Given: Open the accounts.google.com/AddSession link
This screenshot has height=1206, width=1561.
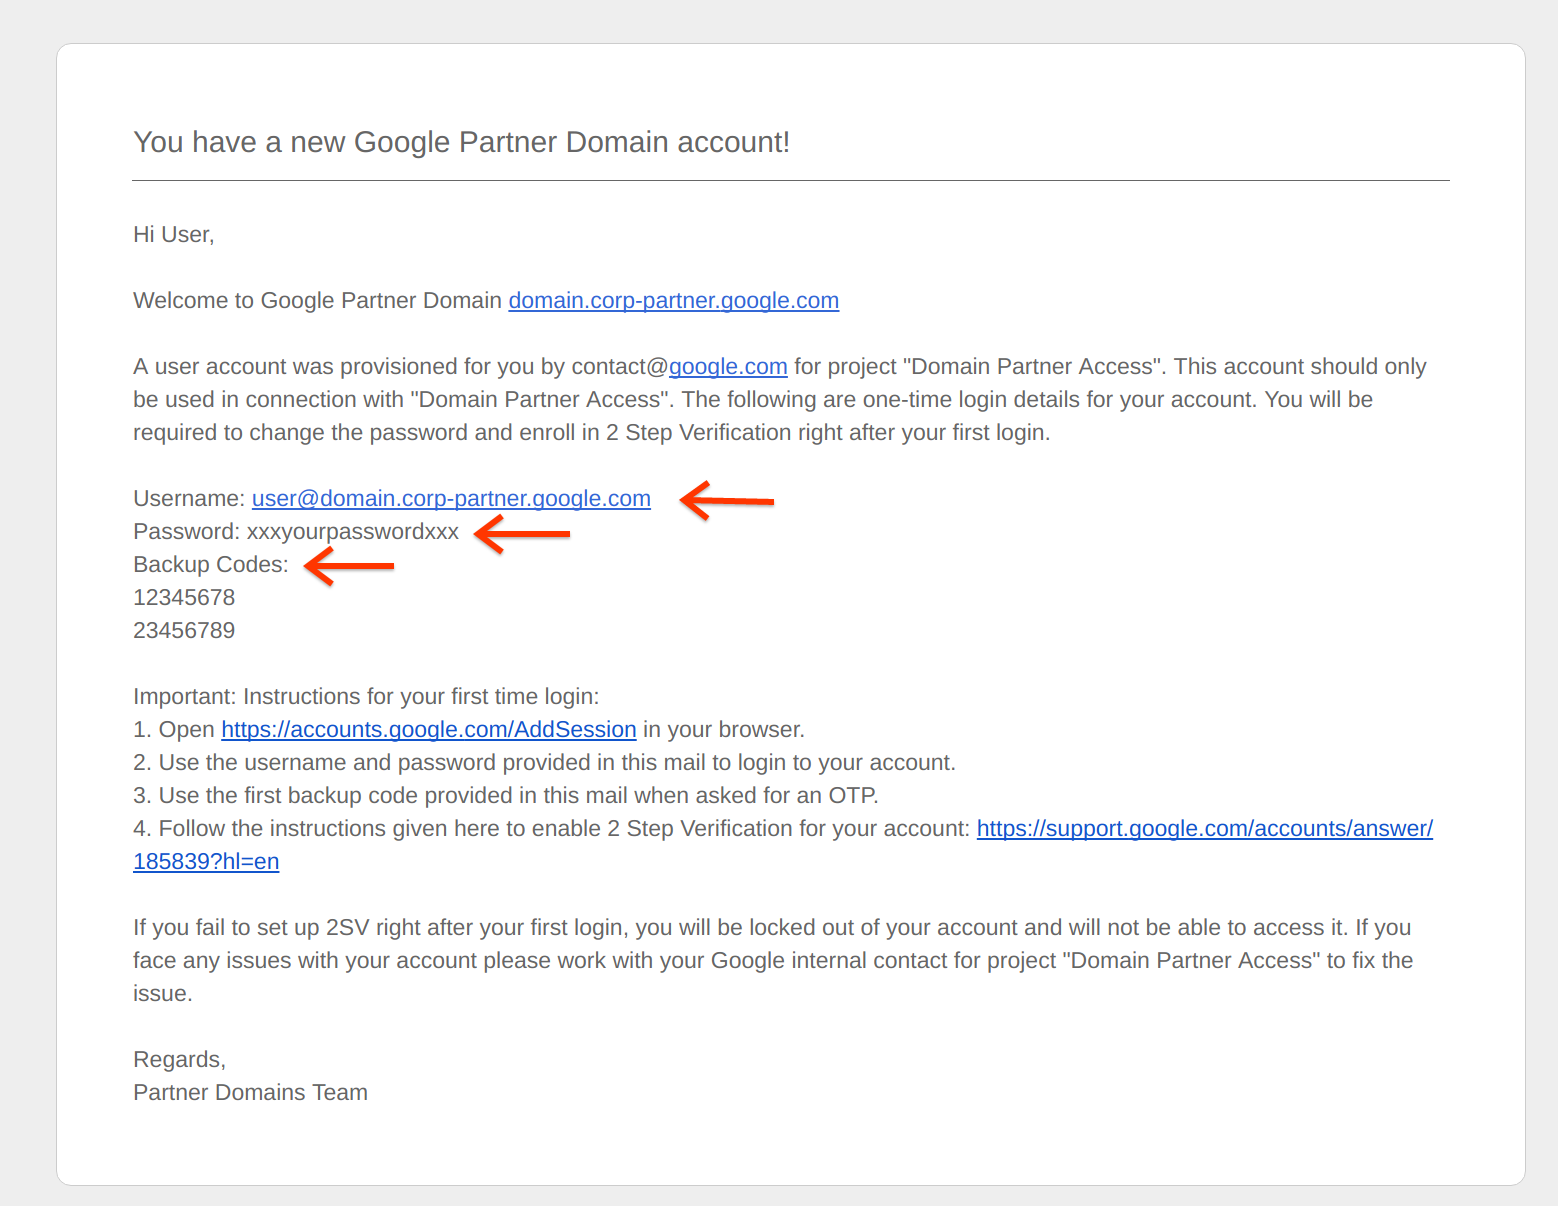Looking at the screenshot, I should [x=428, y=730].
